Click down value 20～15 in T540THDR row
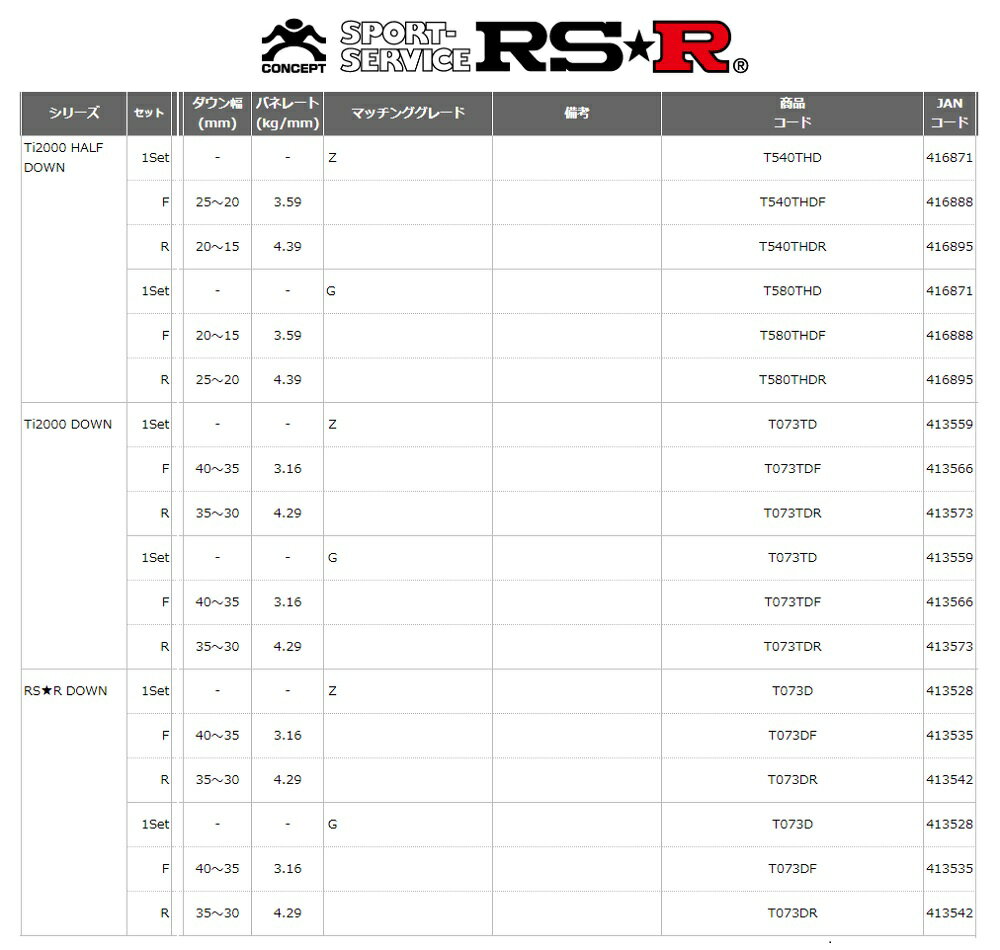The height and width of the screenshot is (950, 1000). [217, 247]
